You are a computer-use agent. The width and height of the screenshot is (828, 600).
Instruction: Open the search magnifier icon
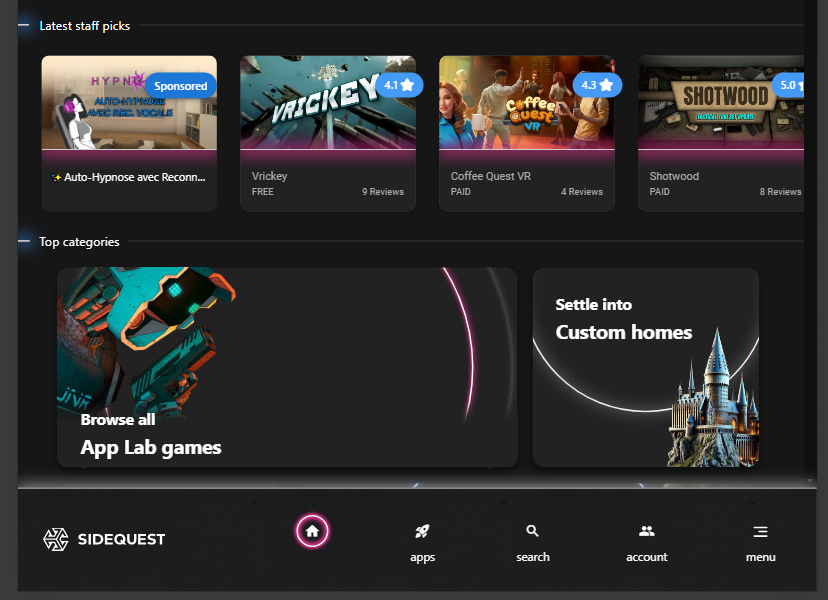(x=532, y=531)
